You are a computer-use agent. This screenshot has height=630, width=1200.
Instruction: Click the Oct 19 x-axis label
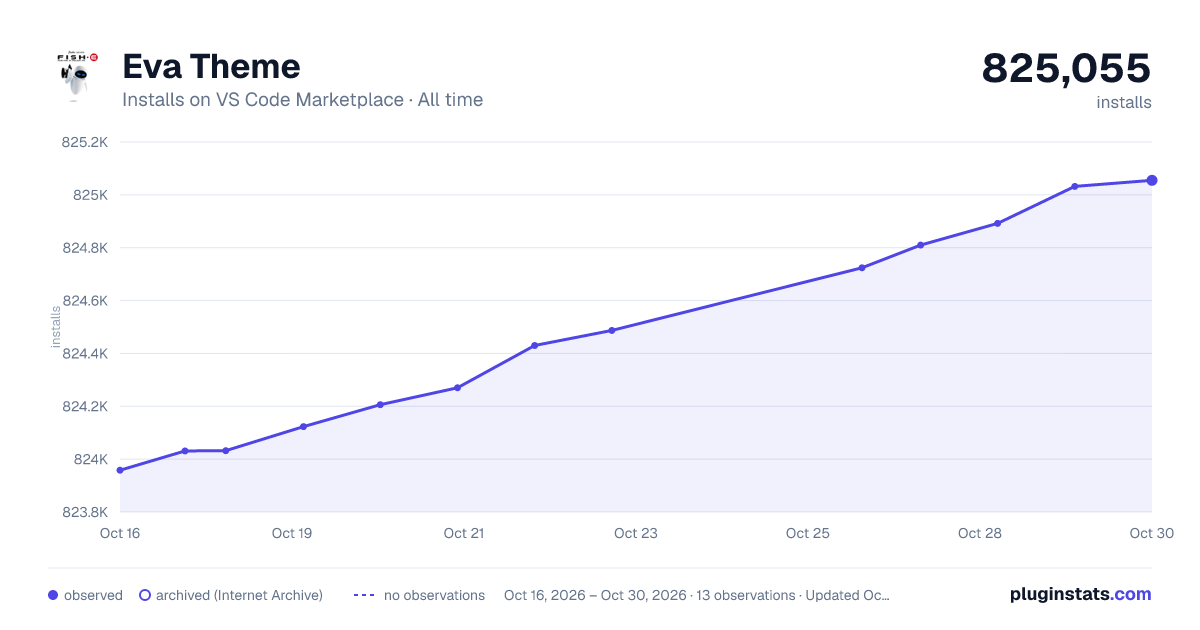[292, 533]
